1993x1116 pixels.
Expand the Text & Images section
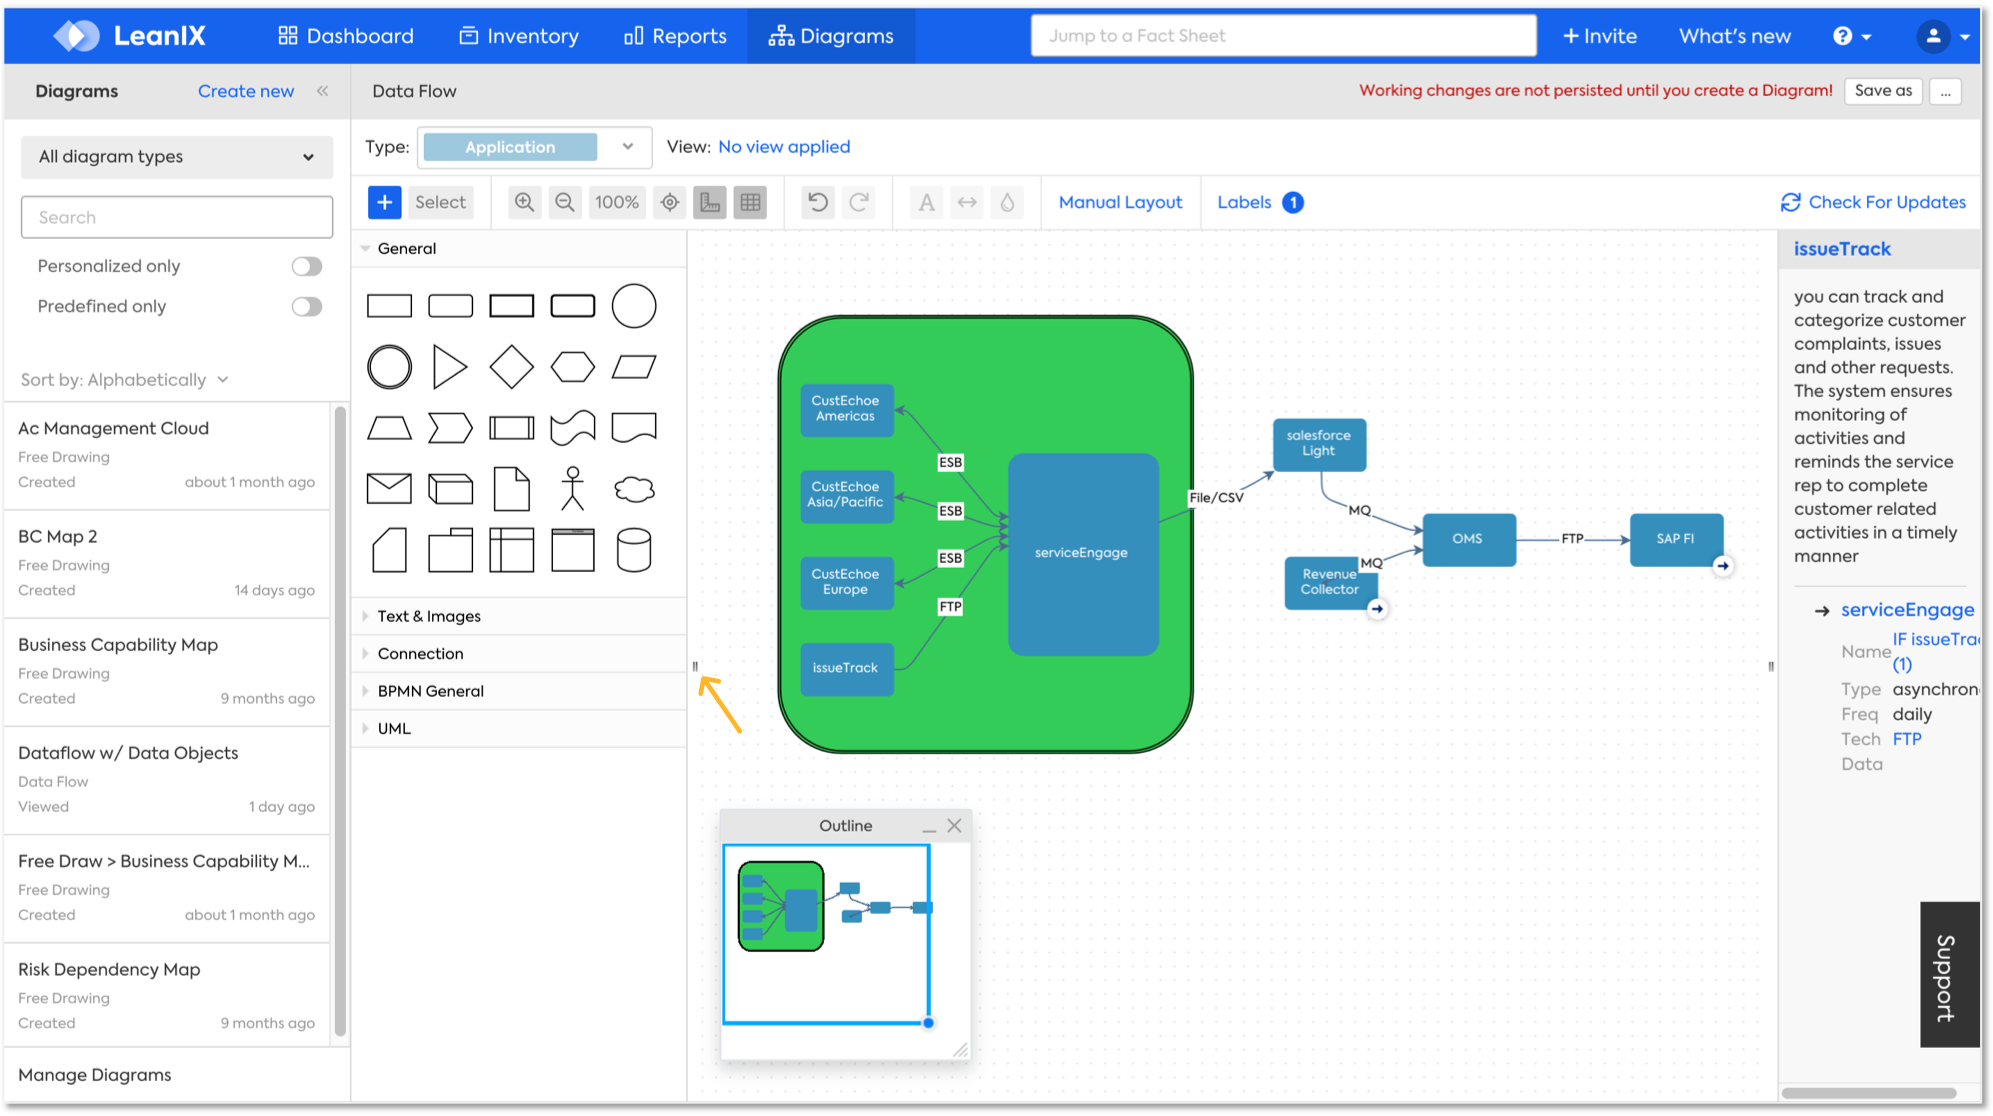click(x=429, y=616)
